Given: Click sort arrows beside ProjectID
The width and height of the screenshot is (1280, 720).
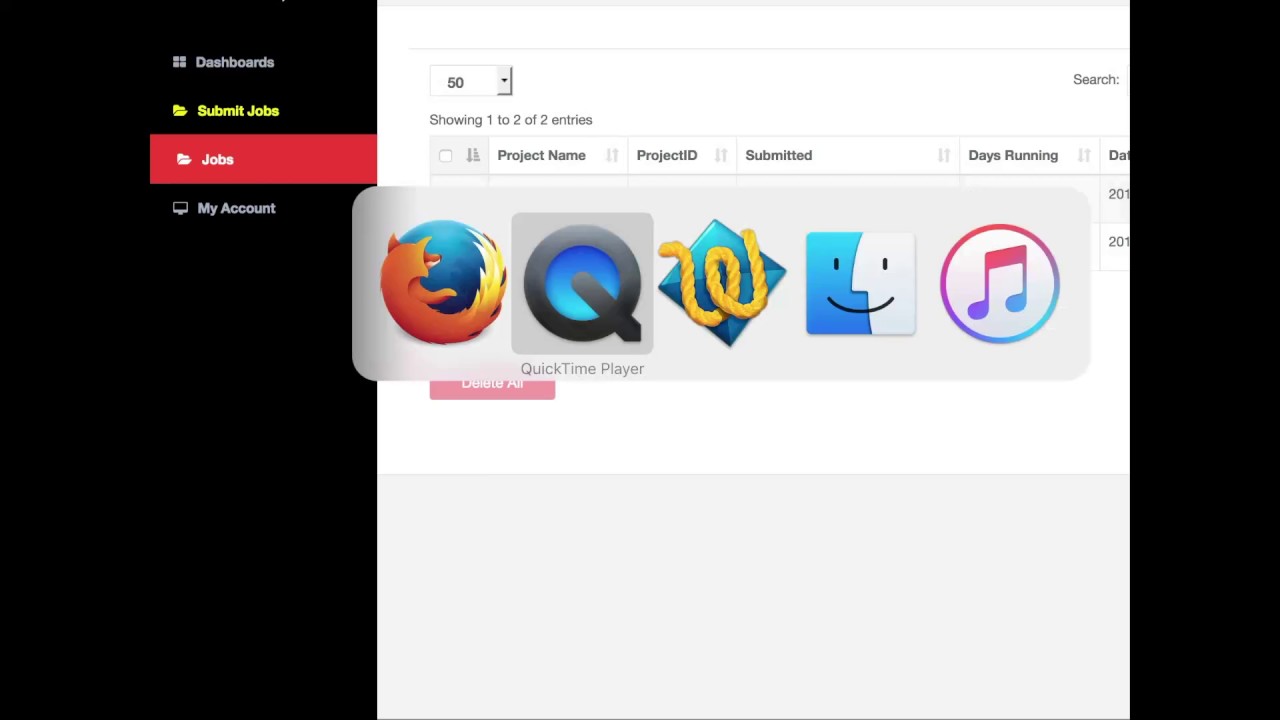Looking at the screenshot, I should point(721,156).
